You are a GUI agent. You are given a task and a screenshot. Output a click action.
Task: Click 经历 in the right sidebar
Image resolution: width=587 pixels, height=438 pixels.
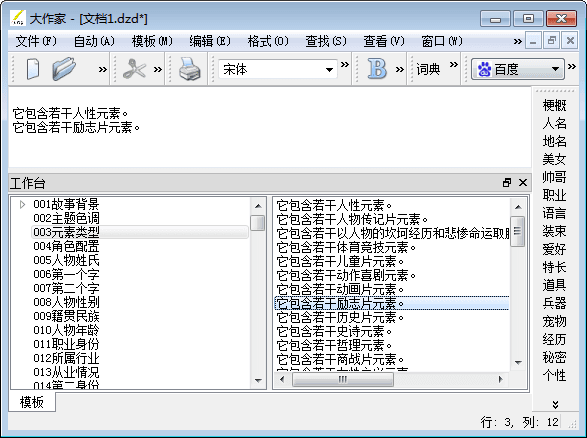[x=554, y=339]
